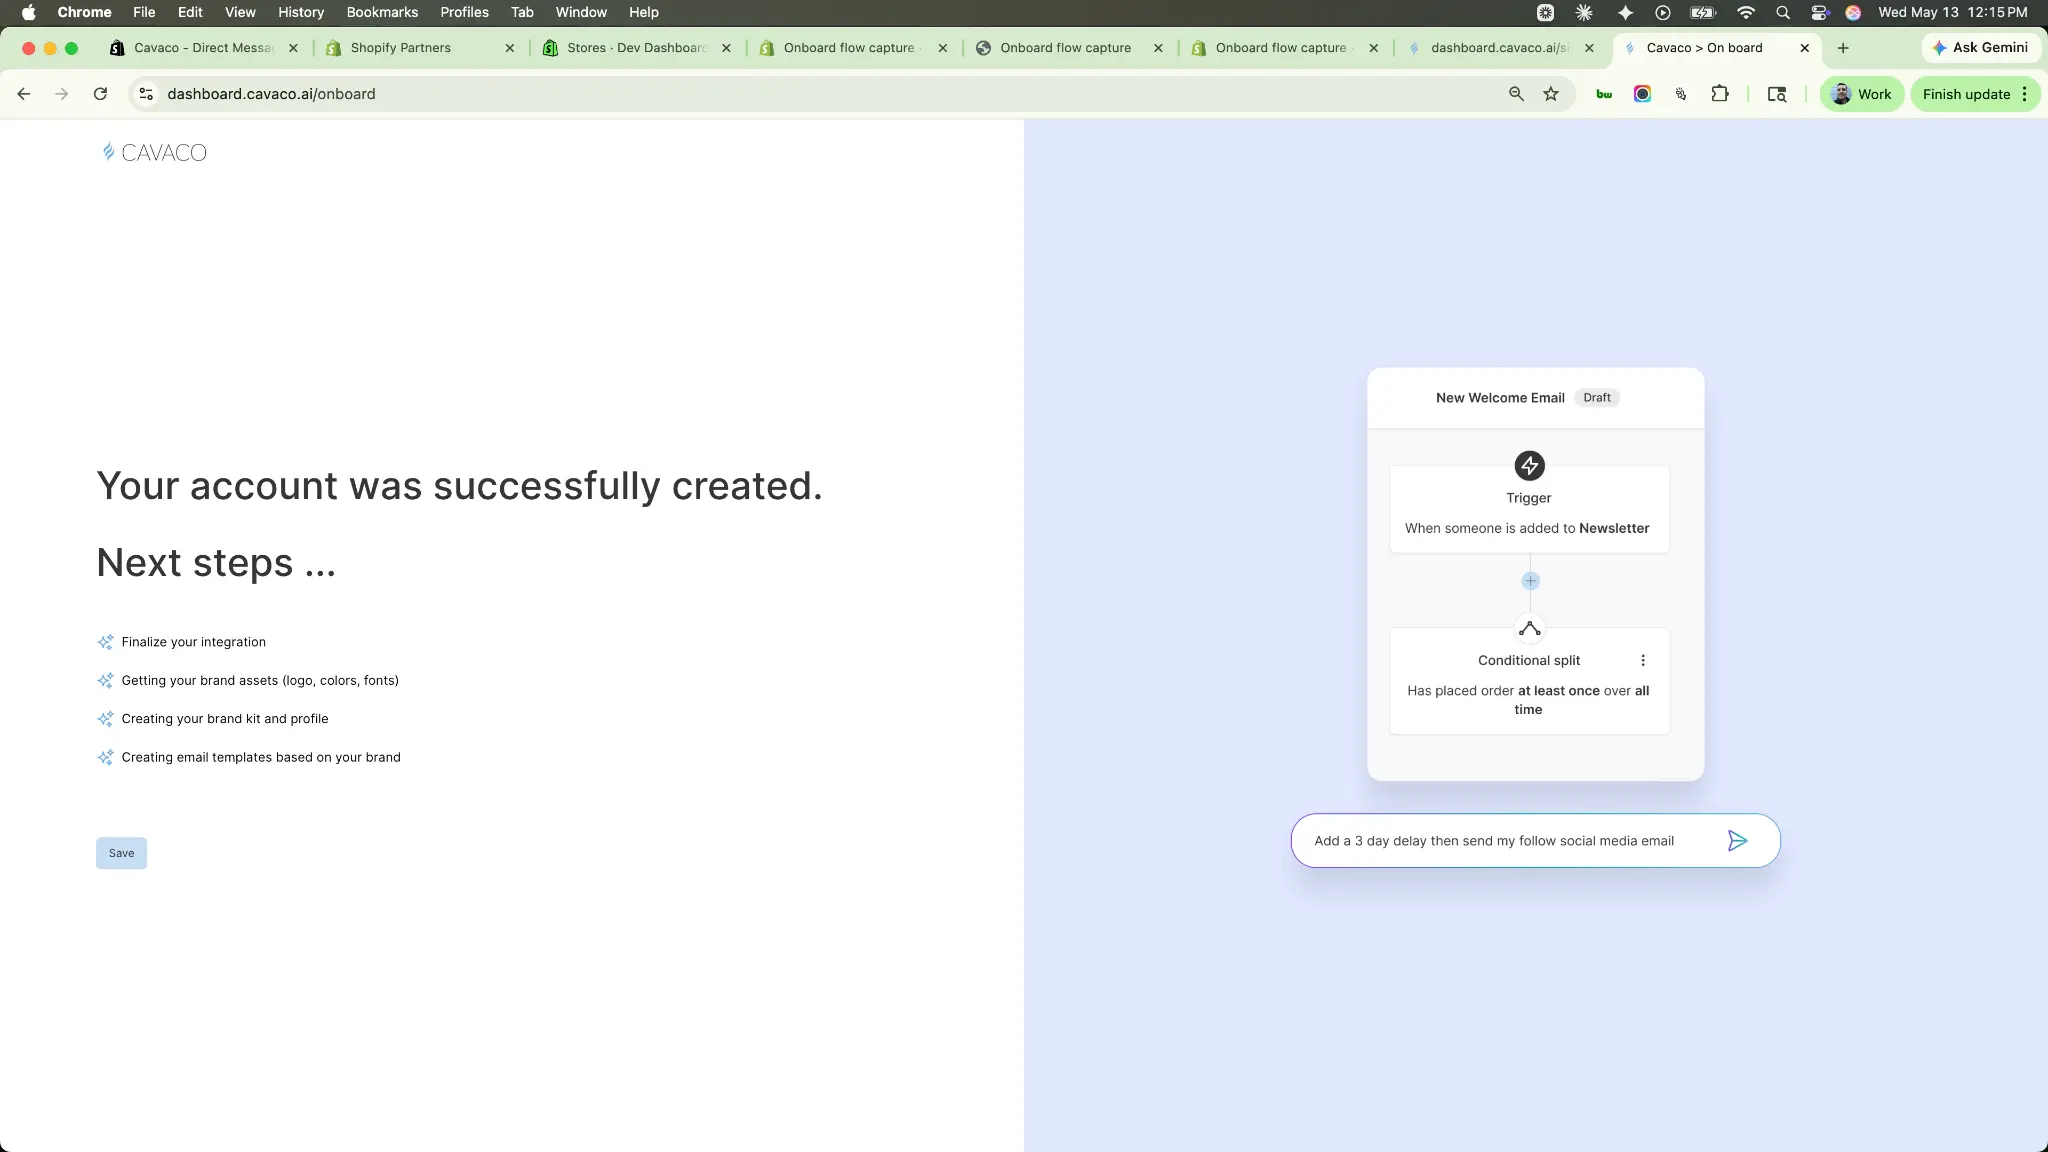The image size is (2048, 1152).
Task: Open the Conditional split three-dot menu
Action: click(x=1643, y=660)
